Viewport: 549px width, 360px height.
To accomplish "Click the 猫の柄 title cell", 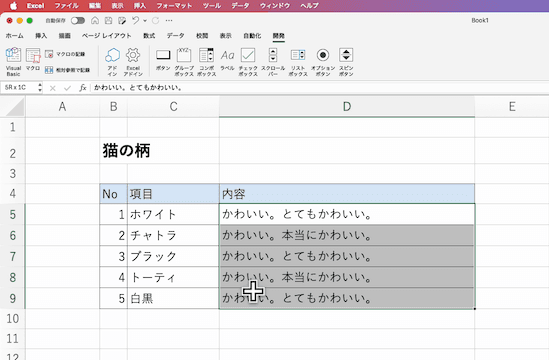I will [126, 151].
